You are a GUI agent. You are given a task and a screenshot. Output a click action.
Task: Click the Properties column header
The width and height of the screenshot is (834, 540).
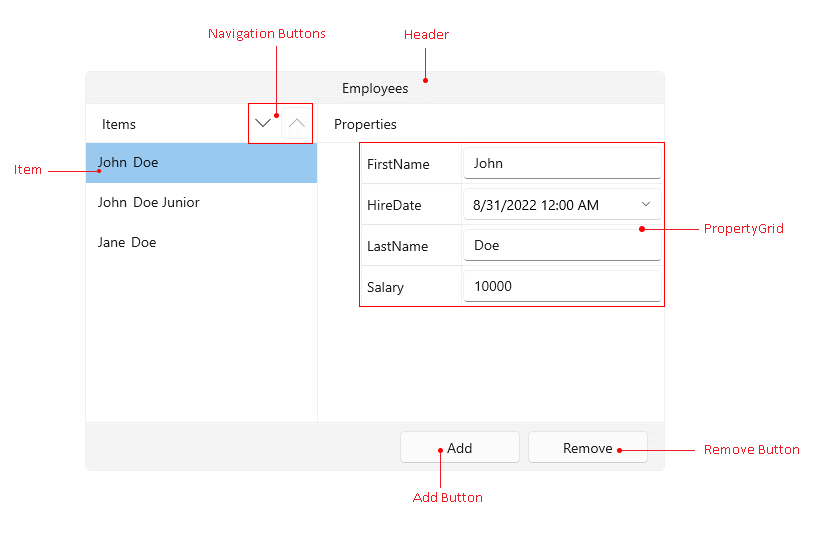(365, 125)
